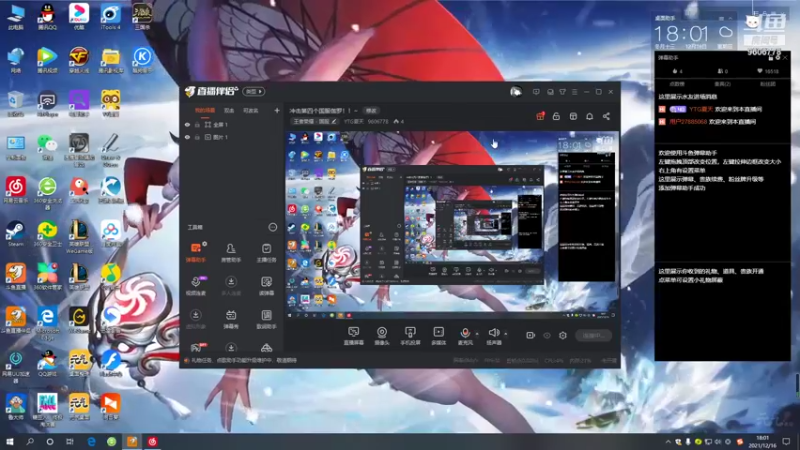
Task: Click the third tab in danmaku helper window
Action: click(x=767, y=84)
